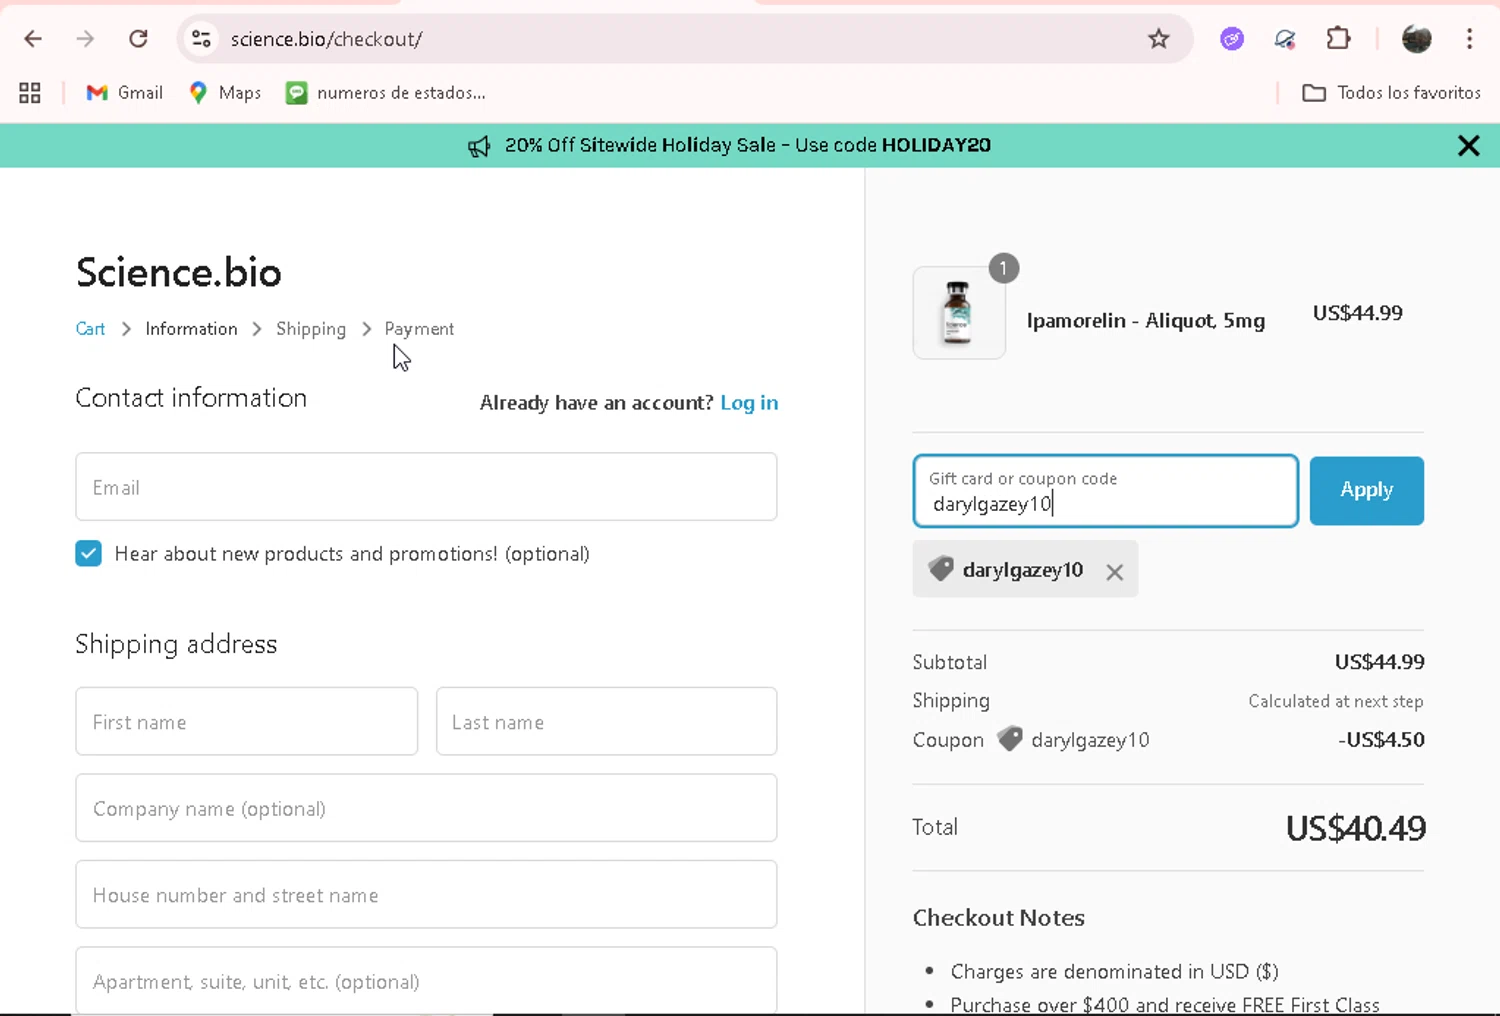Click the Shipping address heading
This screenshot has width=1500, height=1016.
click(176, 644)
